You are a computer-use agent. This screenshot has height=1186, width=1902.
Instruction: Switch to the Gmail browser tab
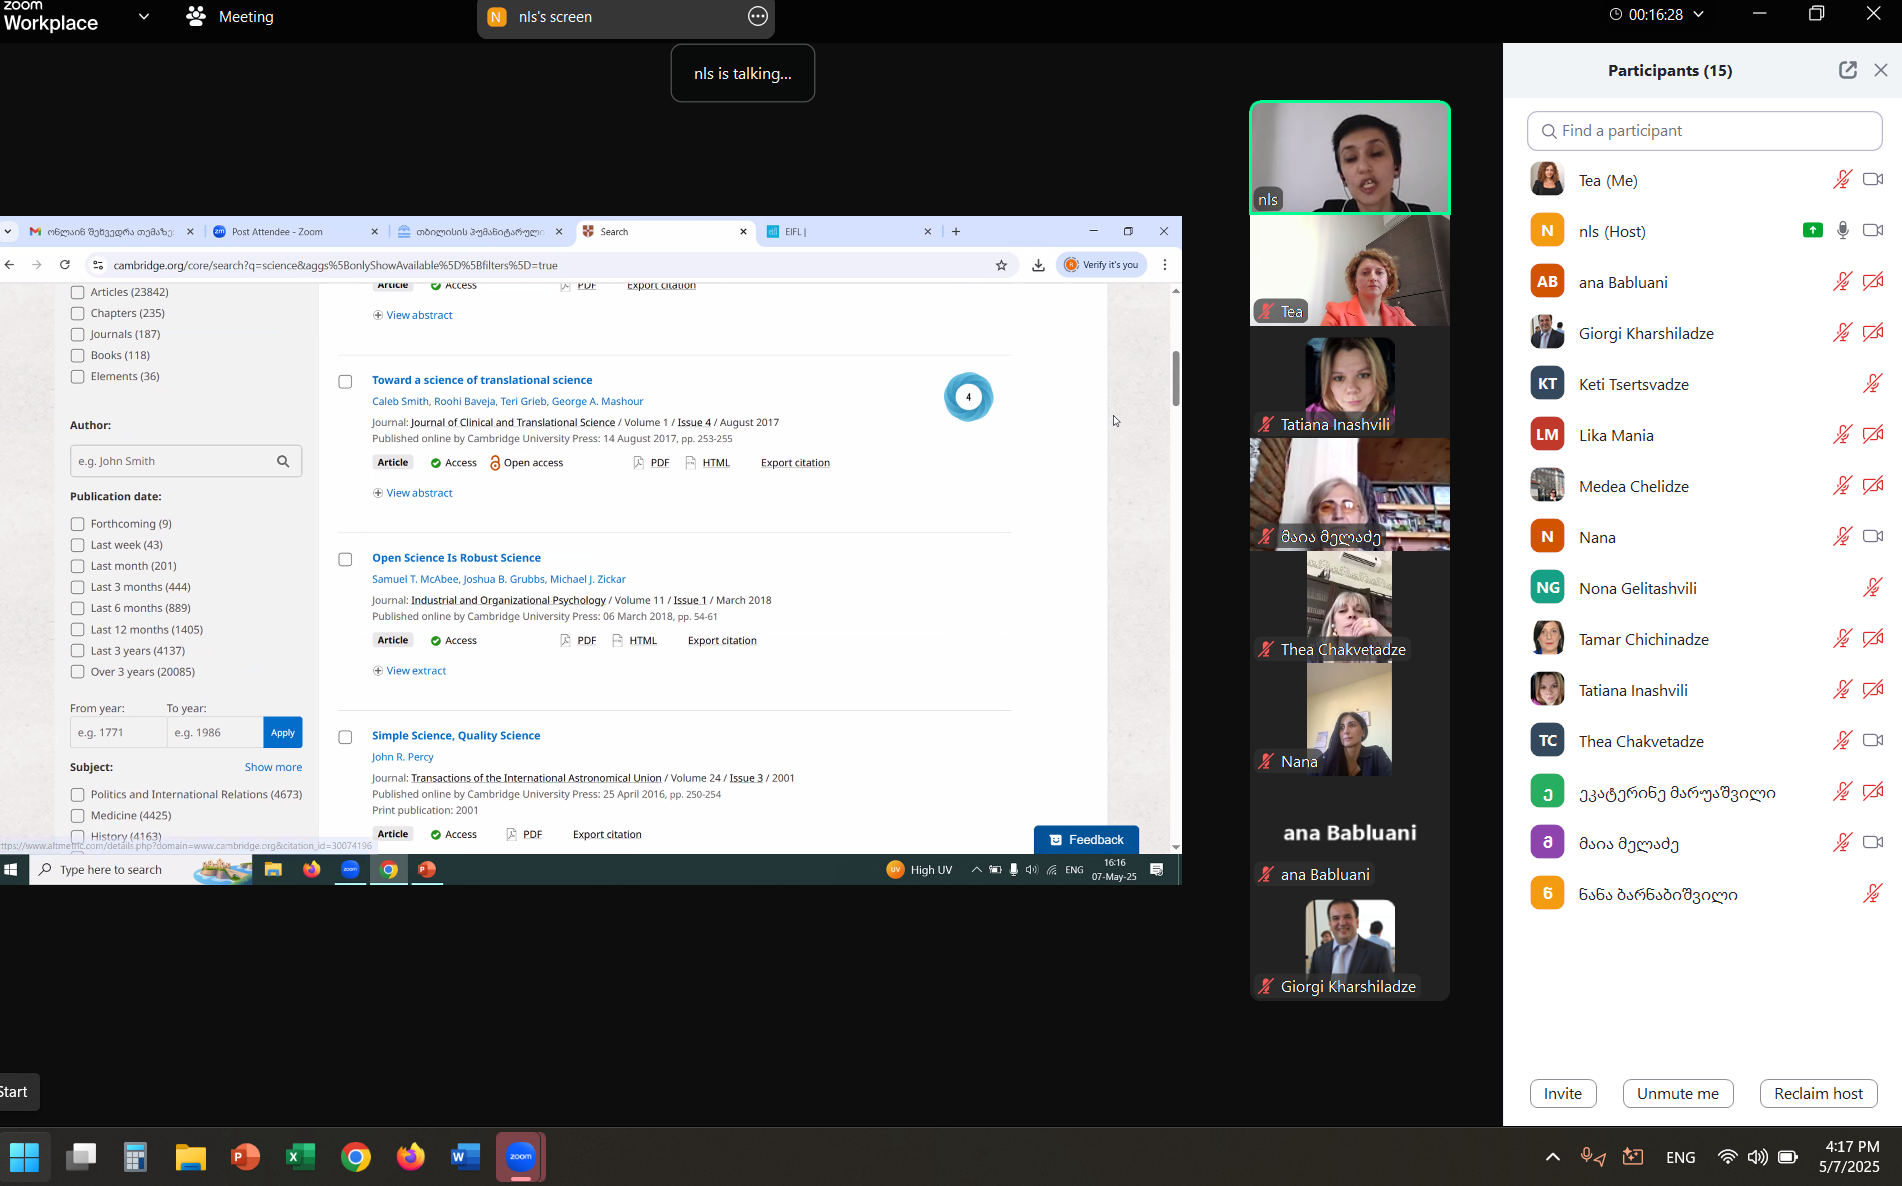tap(110, 231)
